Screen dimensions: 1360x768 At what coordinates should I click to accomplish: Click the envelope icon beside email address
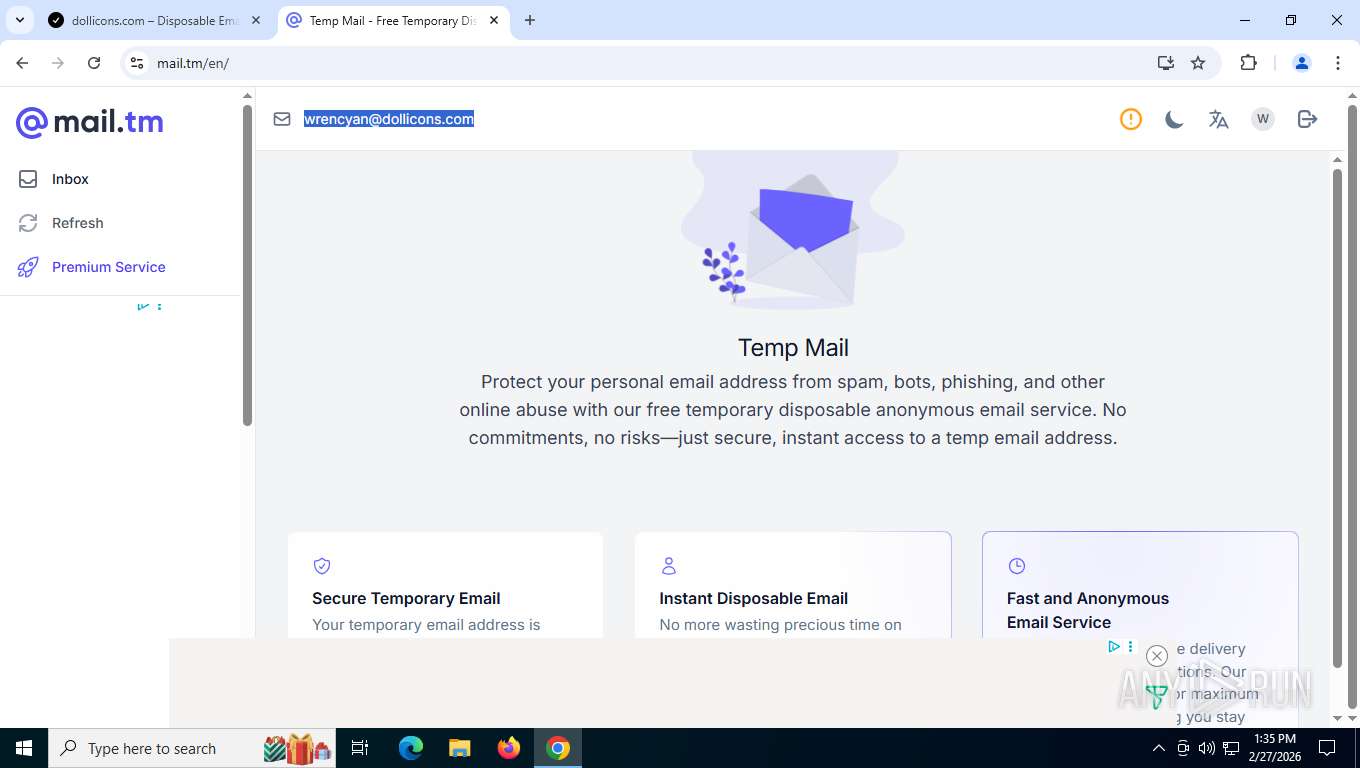[x=282, y=119]
